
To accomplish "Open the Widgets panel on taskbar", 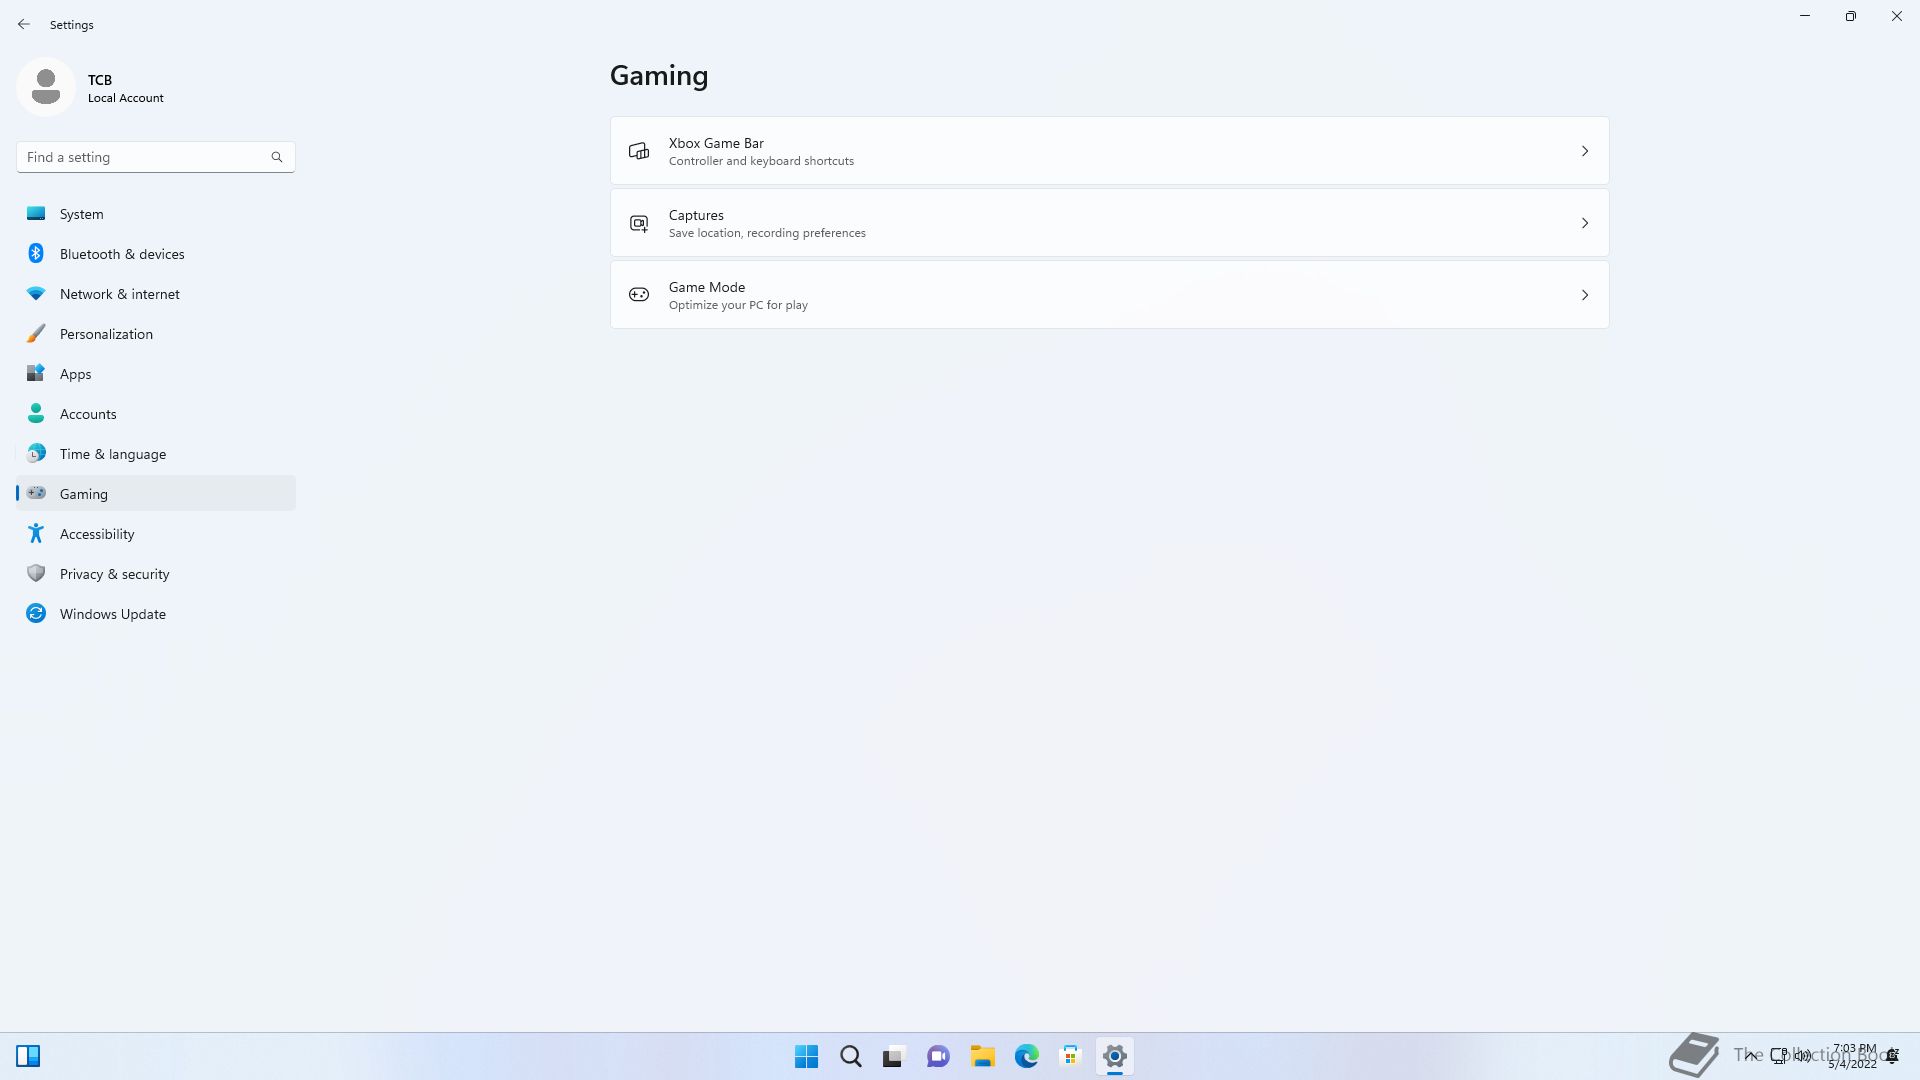I will click(x=28, y=1056).
